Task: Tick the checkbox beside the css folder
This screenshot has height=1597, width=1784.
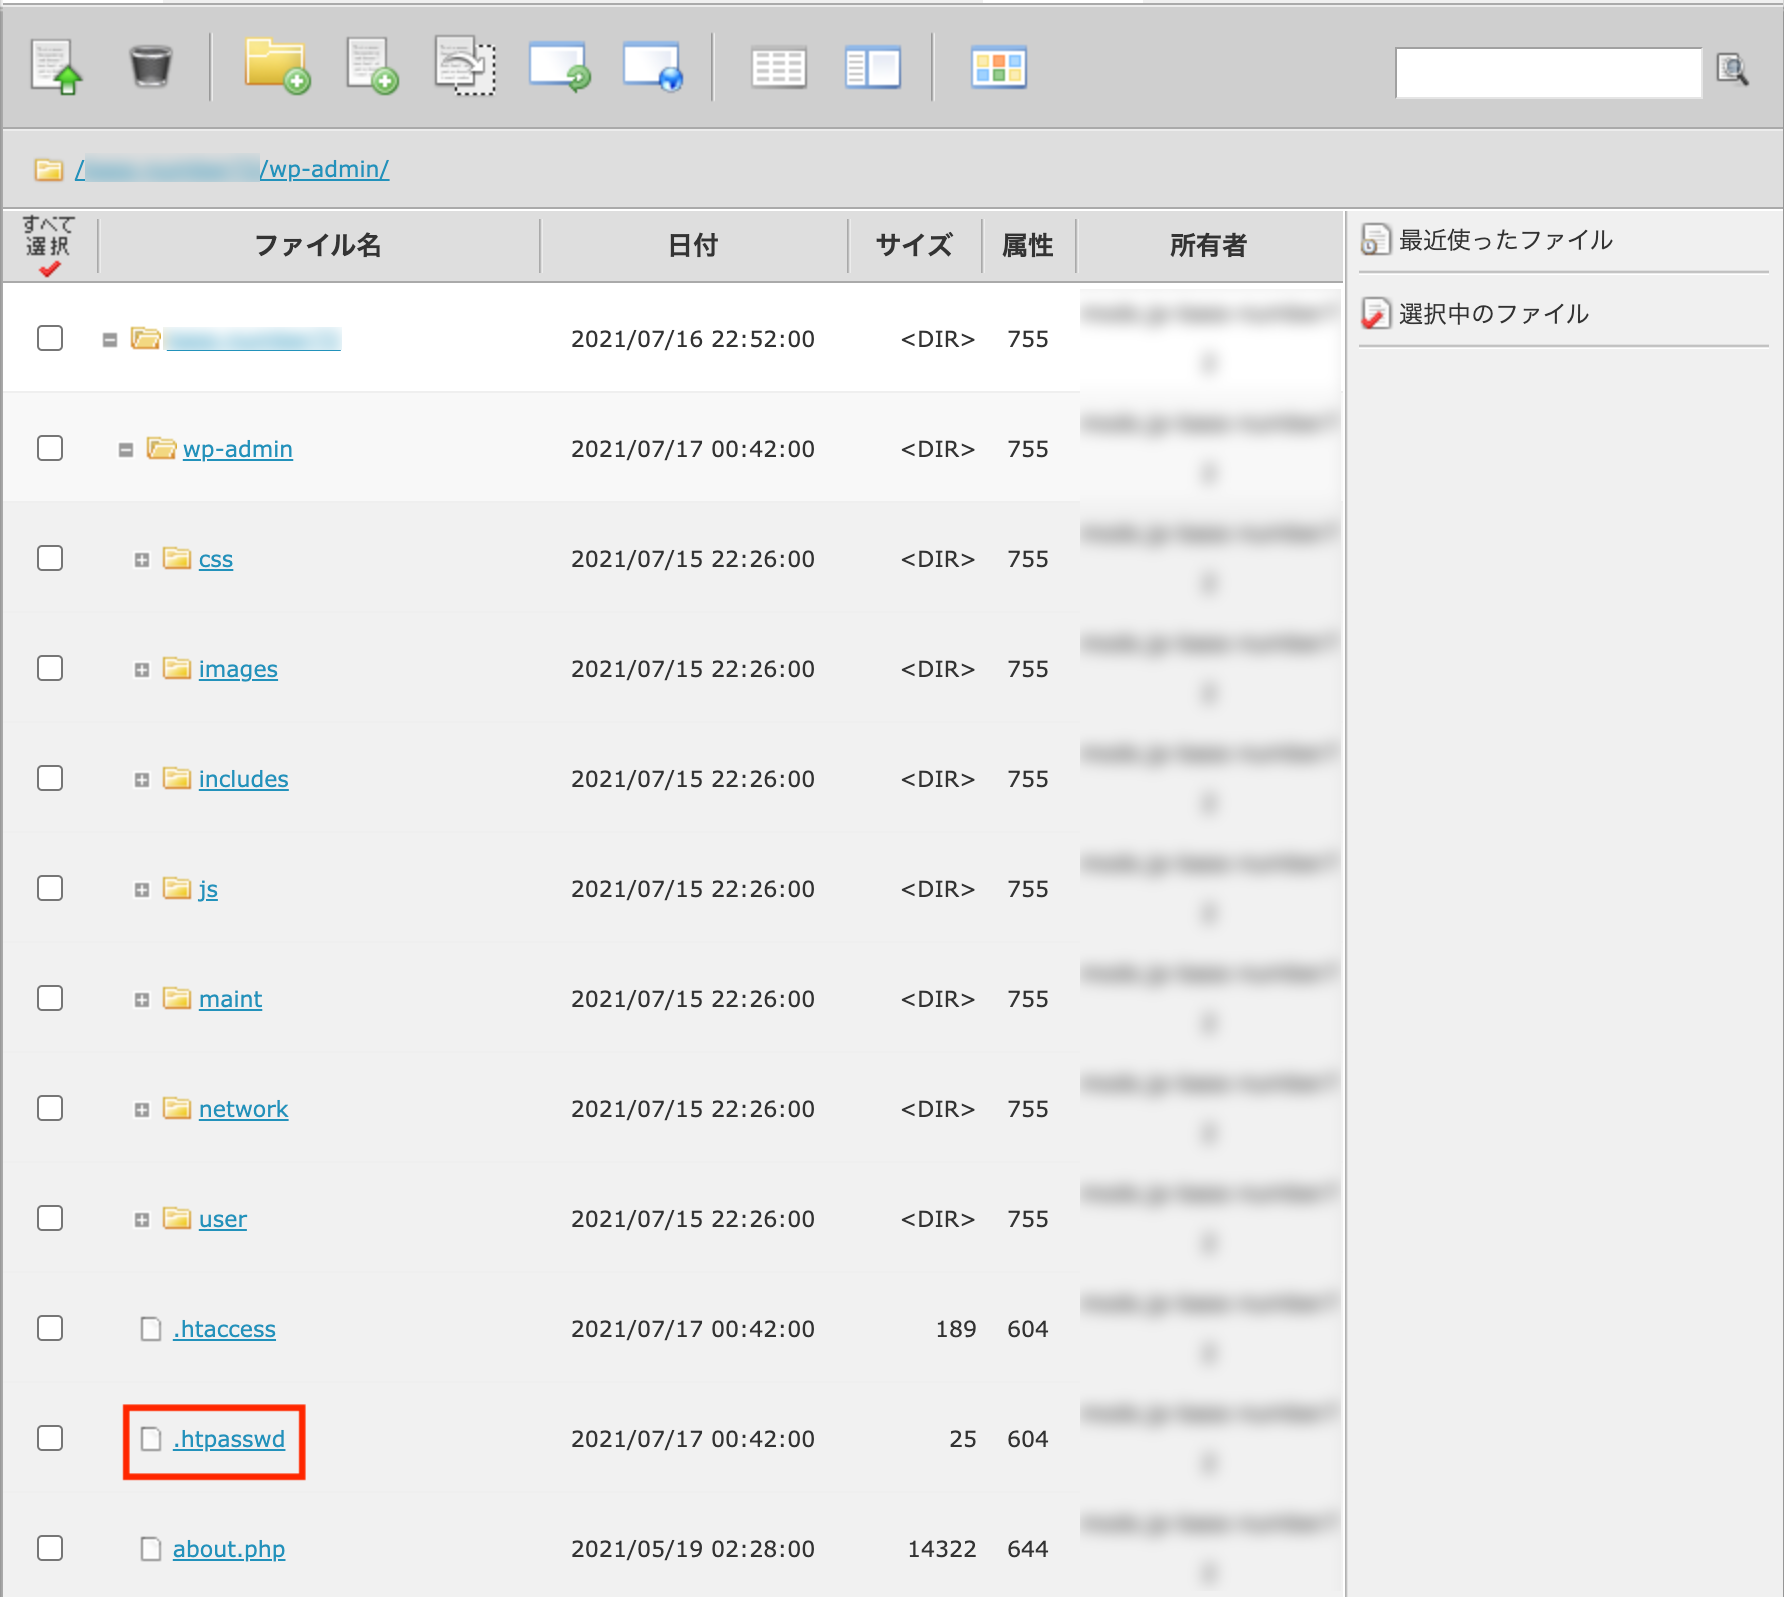Action: pos(50,558)
